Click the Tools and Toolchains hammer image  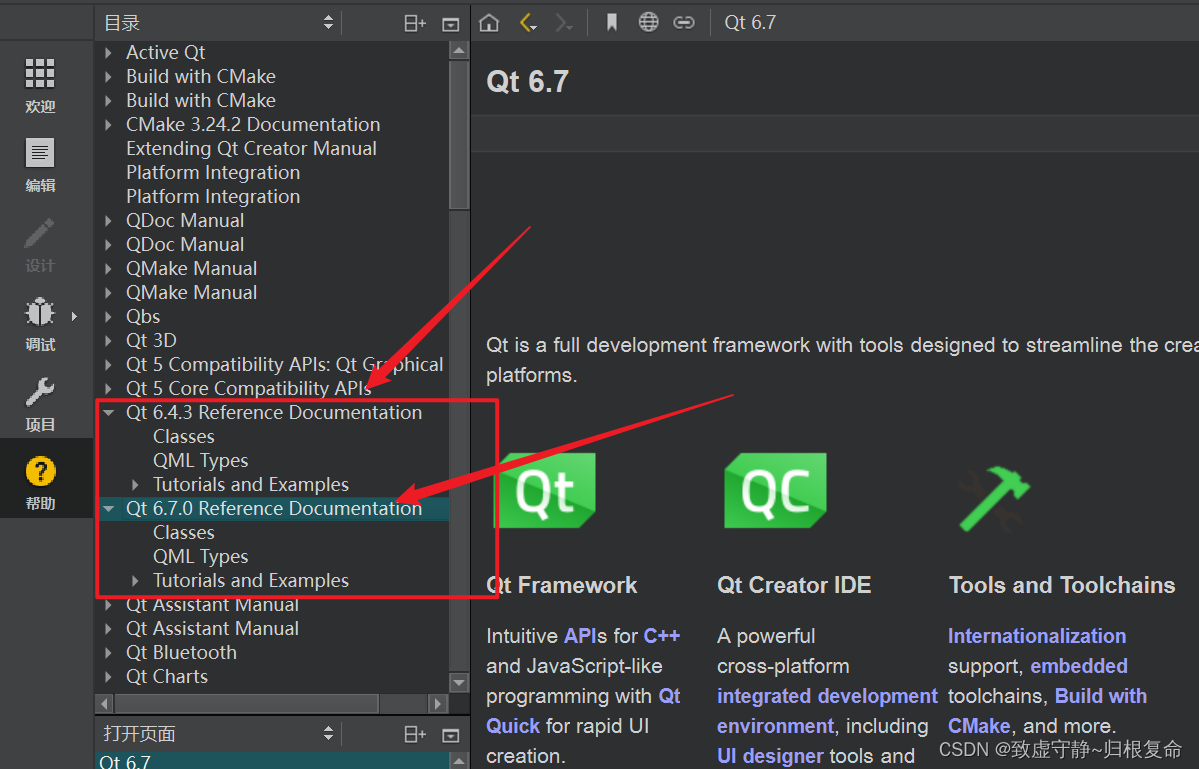[x=993, y=498]
